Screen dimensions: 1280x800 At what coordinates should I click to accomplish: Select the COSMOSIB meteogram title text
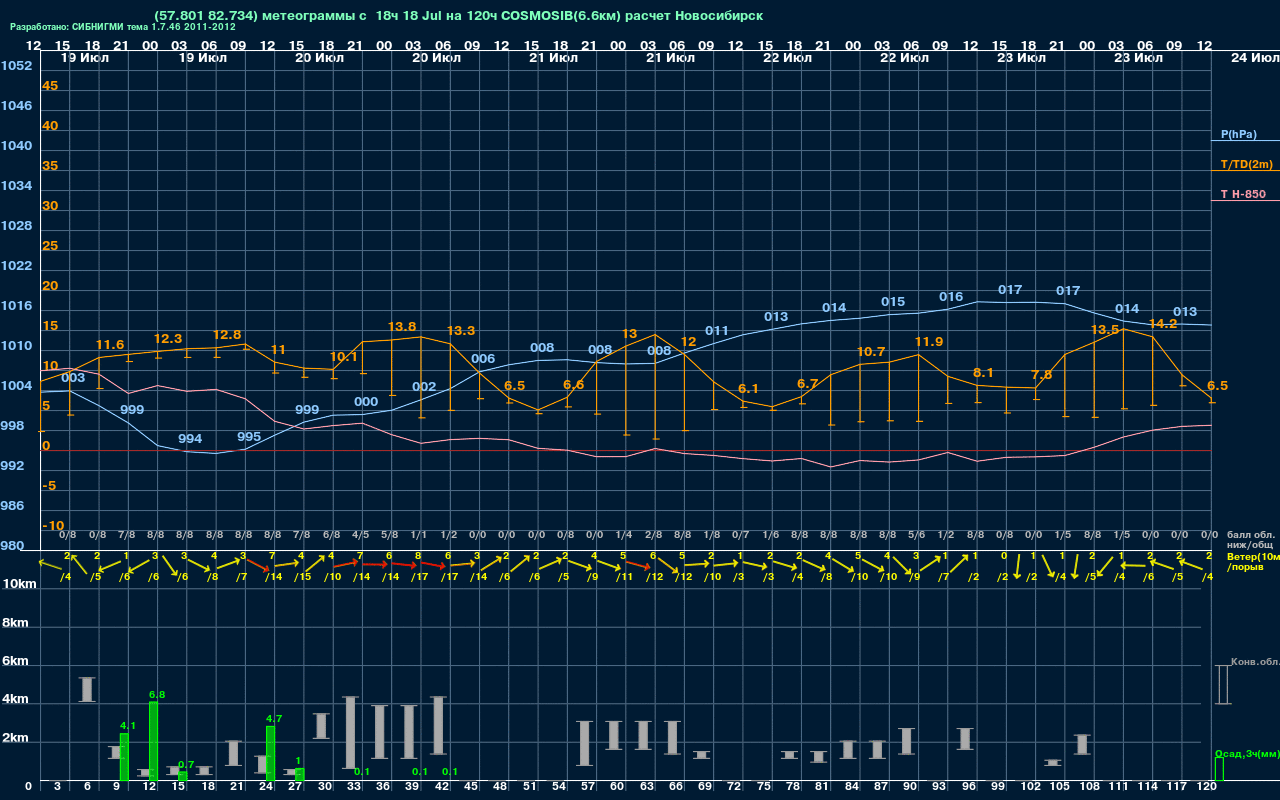(x=459, y=16)
